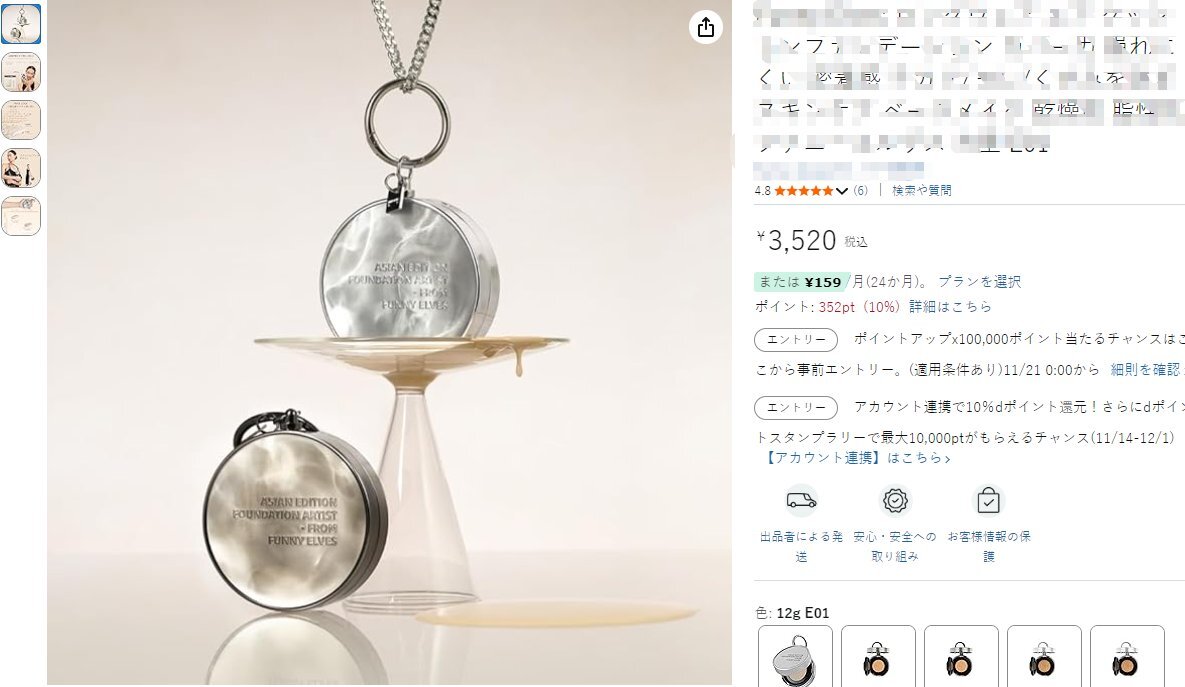Select the fifth thumbnail in image list
Image resolution: width=1185 pixels, height=687 pixels.
pyautogui.click(x=21, y=216)
